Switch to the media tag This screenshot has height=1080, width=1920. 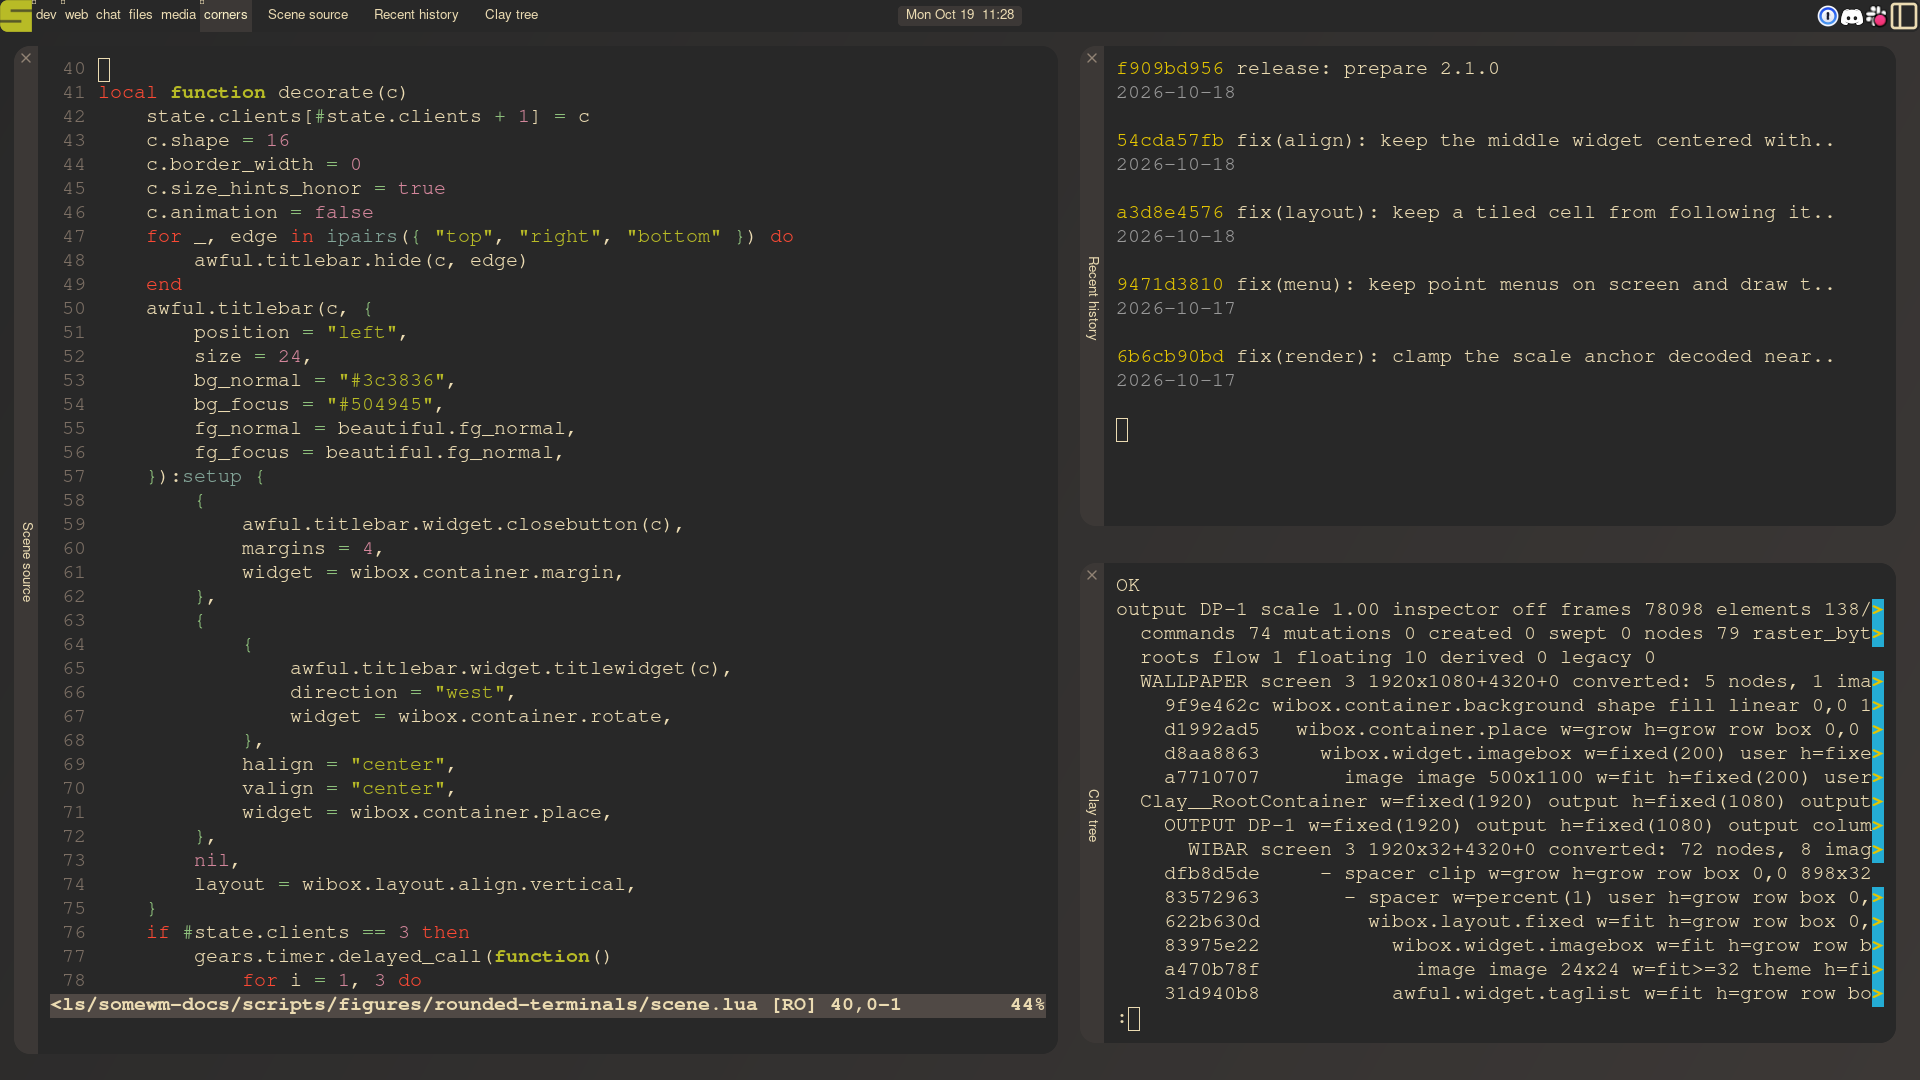pos(178,15)
